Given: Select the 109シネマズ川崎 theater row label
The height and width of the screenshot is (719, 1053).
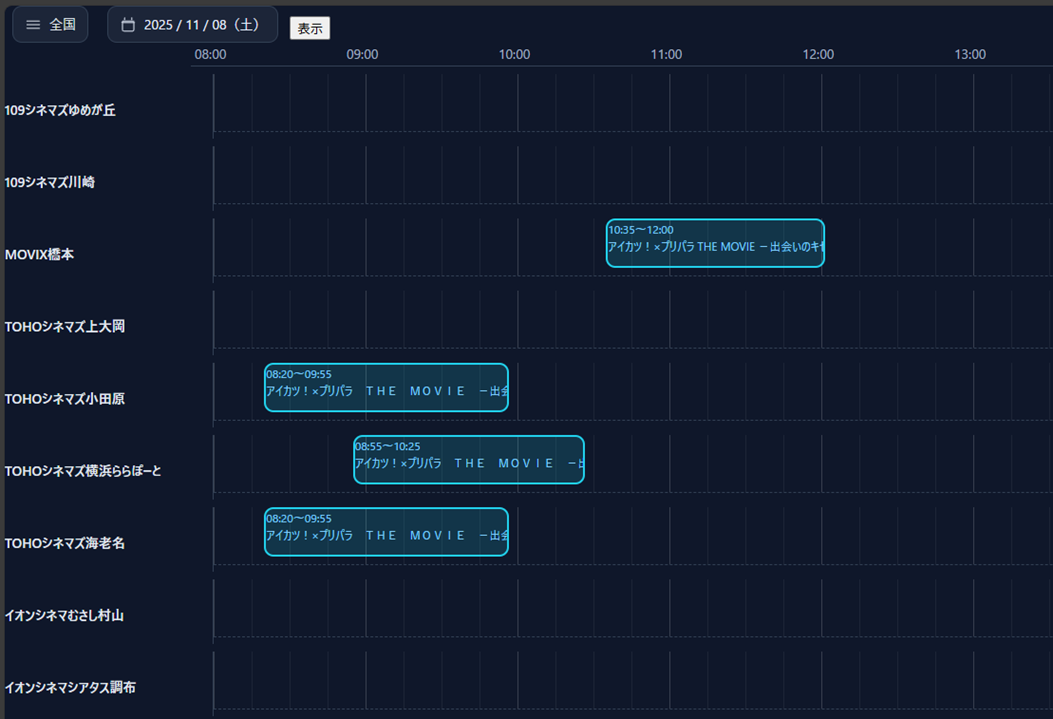Looking at the screenshot, I should point(50,182).
